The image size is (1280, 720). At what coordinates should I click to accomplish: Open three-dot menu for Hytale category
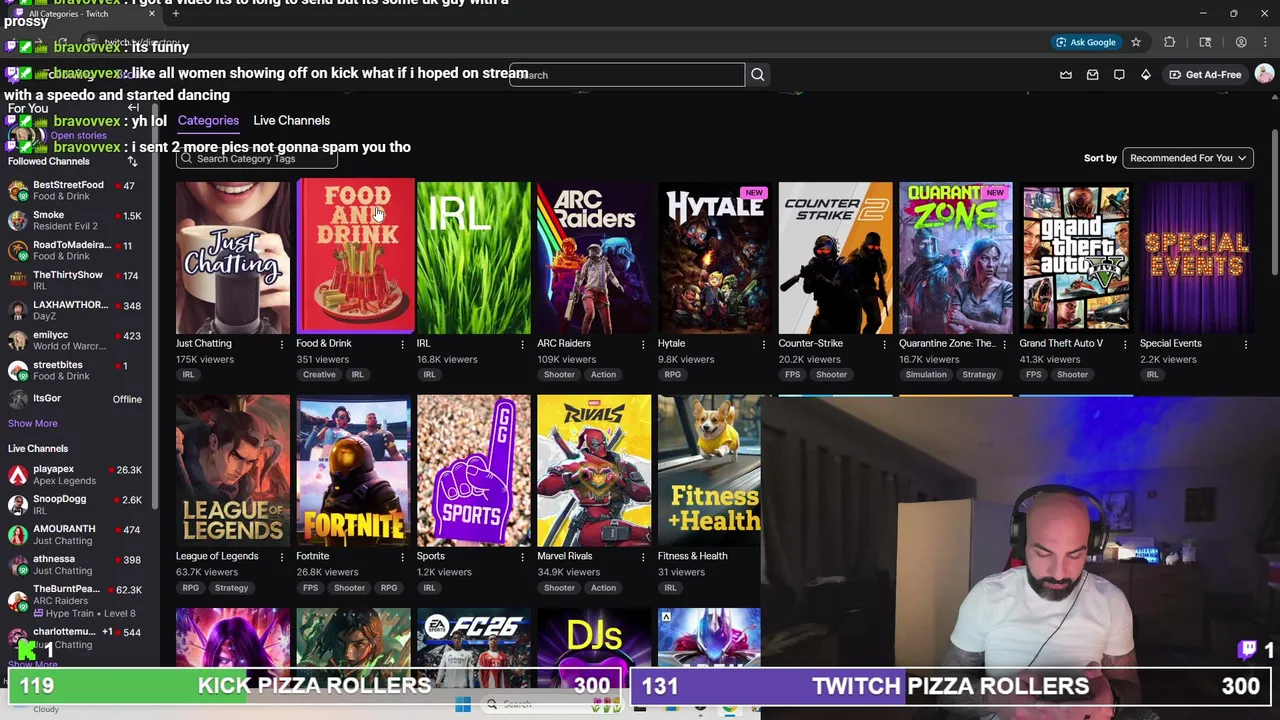[763, 344]
